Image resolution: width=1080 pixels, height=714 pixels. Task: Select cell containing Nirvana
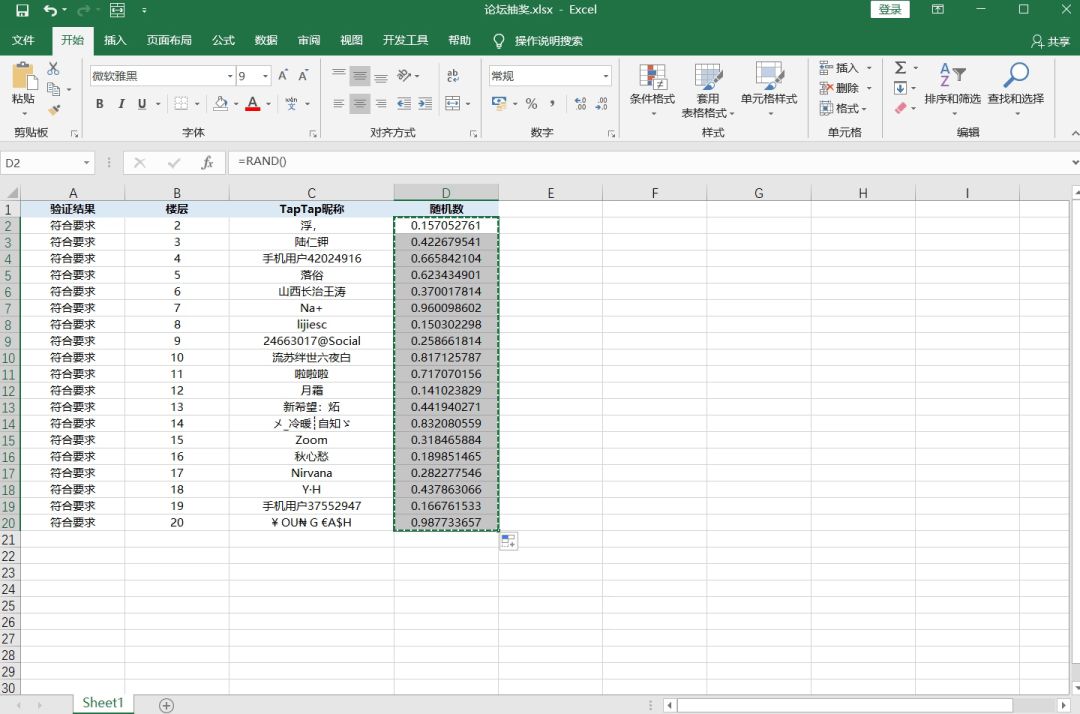311,473
